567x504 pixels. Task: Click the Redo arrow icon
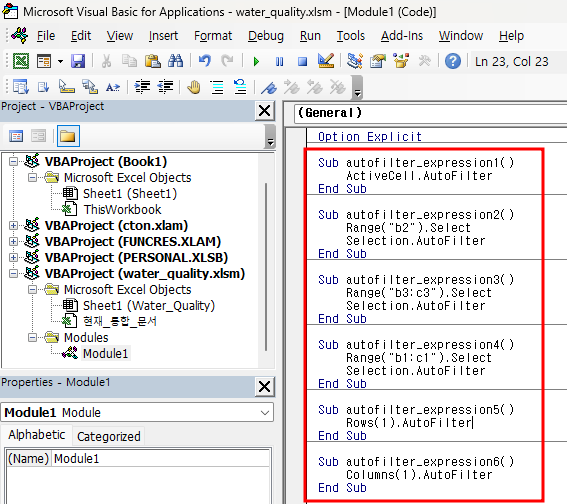tap(227, 61)
